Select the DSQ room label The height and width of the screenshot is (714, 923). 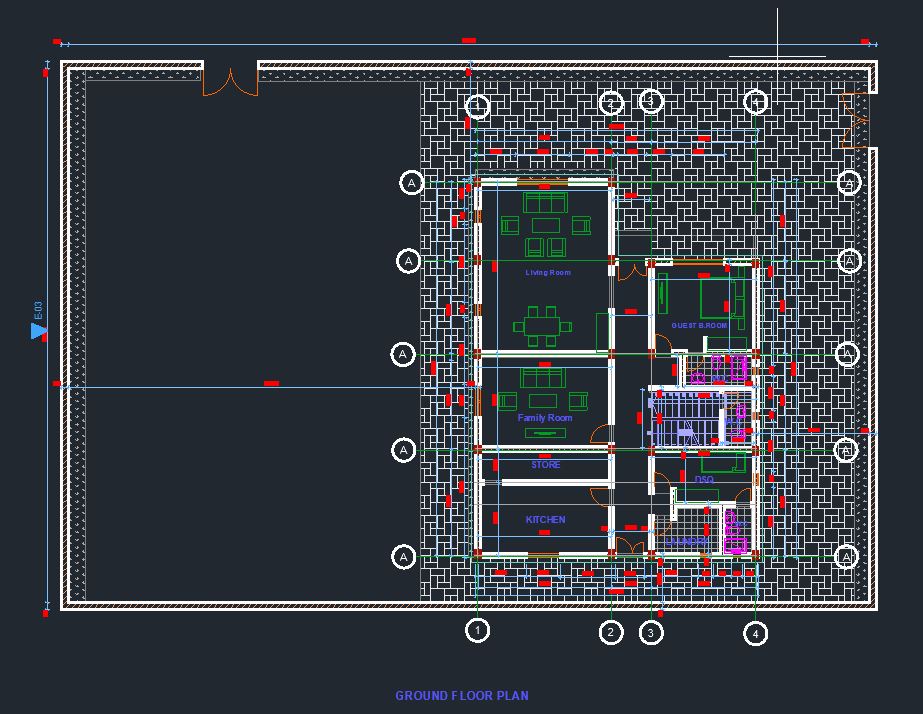pos(704,479)
